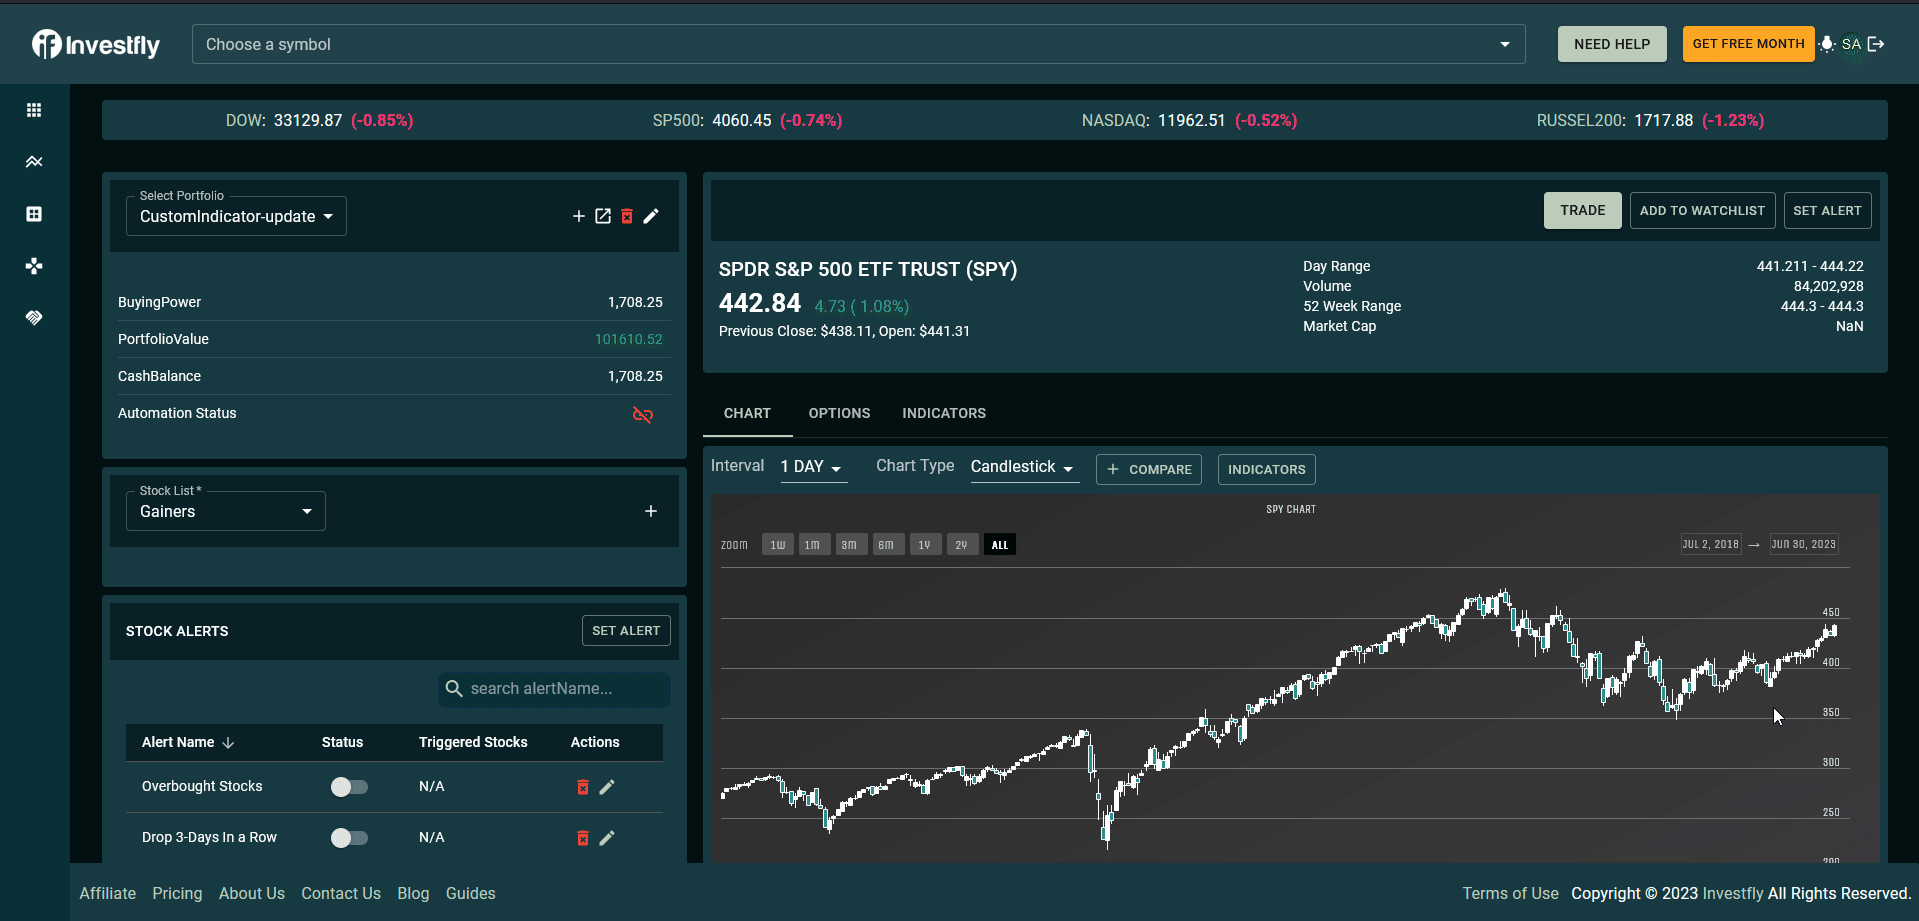The height and width of the screenshot is (921, 1919).
Task: Open the Guides footer link
Action: 471,893
